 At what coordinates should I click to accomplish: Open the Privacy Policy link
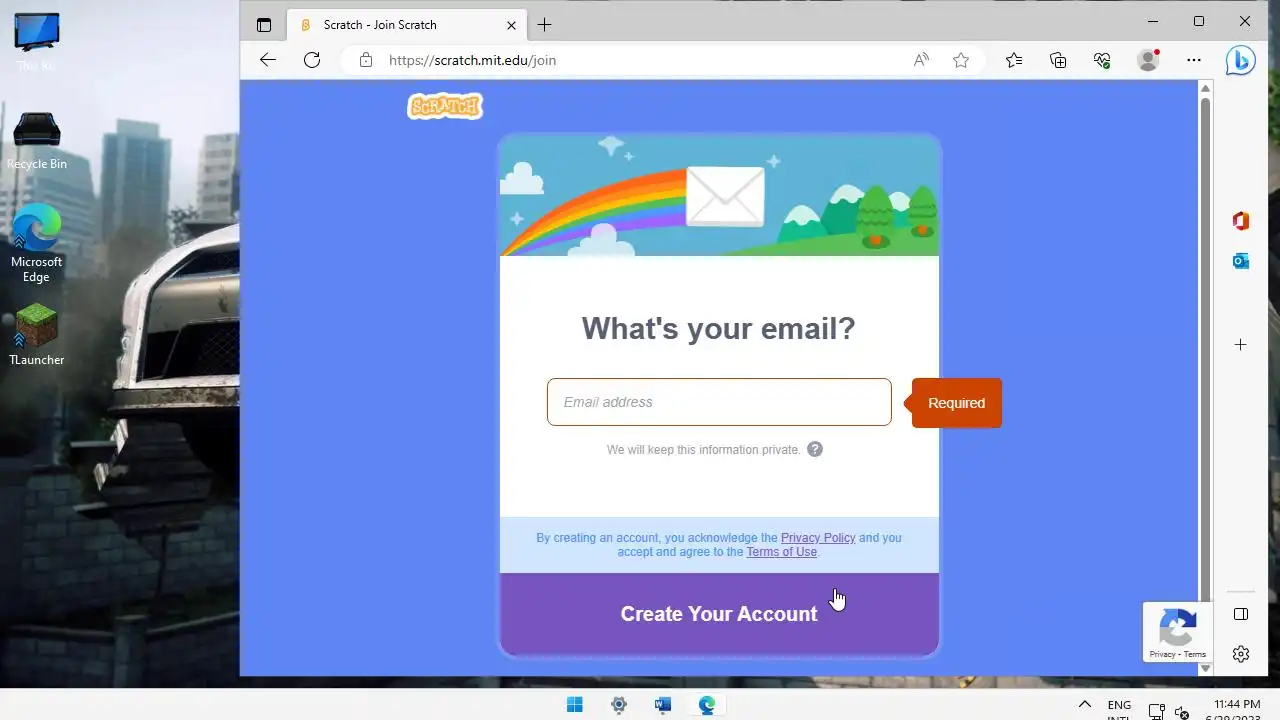tap(818, 538)
